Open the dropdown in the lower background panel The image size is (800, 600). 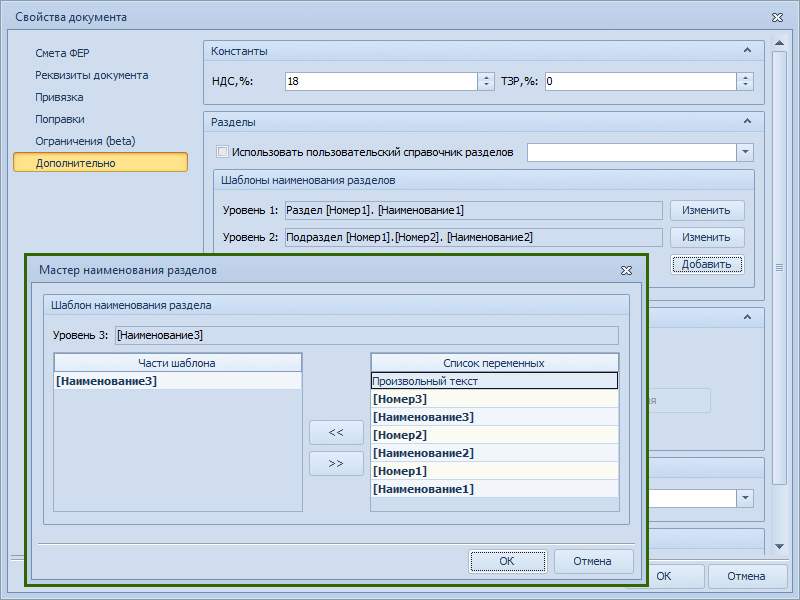(745, 498)
